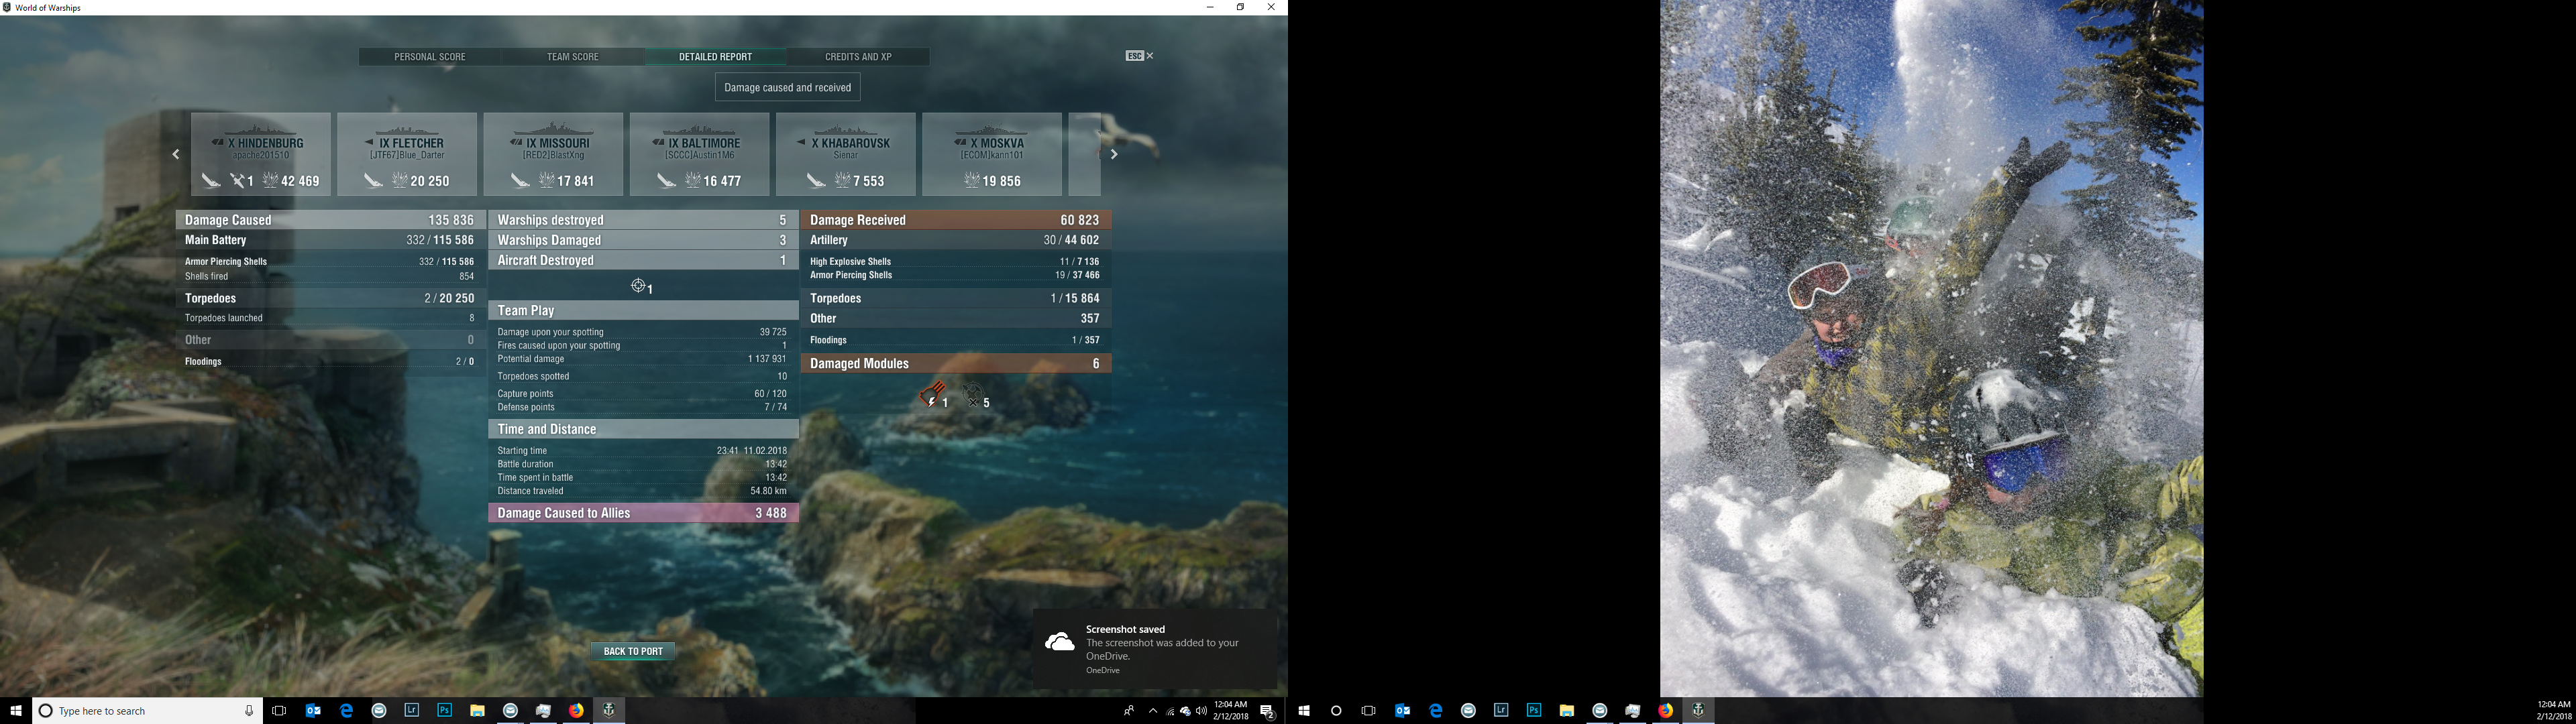Open the Credits and XP tab
This screenshot has height=724, width=2576.
pos(858,57)
